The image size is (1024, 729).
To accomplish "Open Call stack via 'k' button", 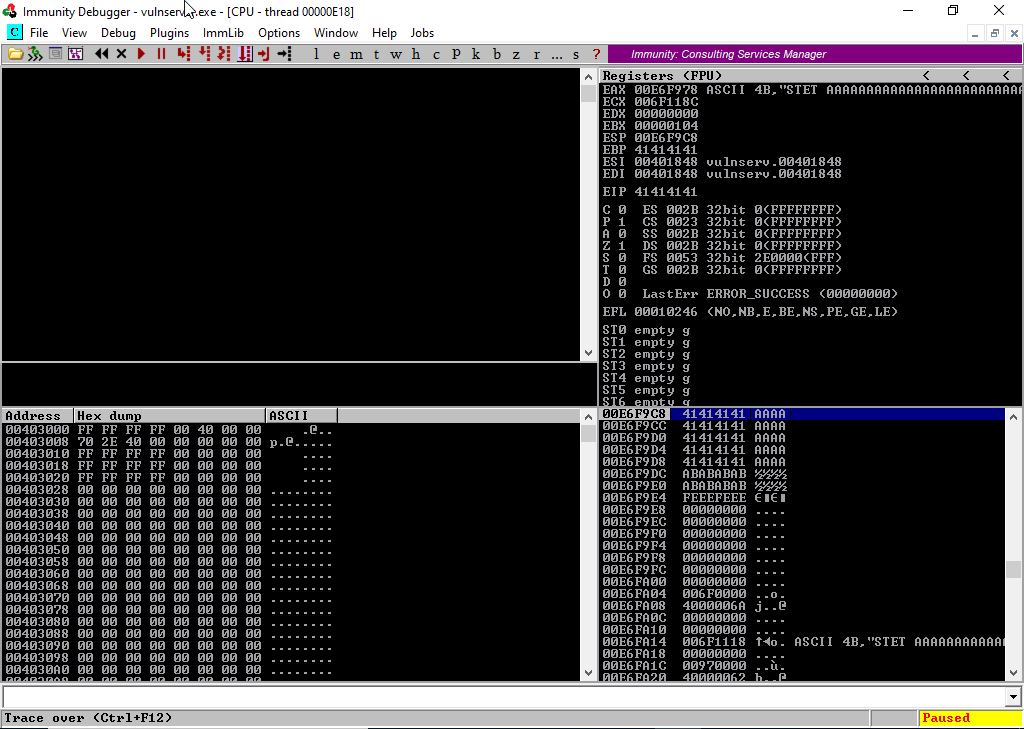I will coord(476,54).
